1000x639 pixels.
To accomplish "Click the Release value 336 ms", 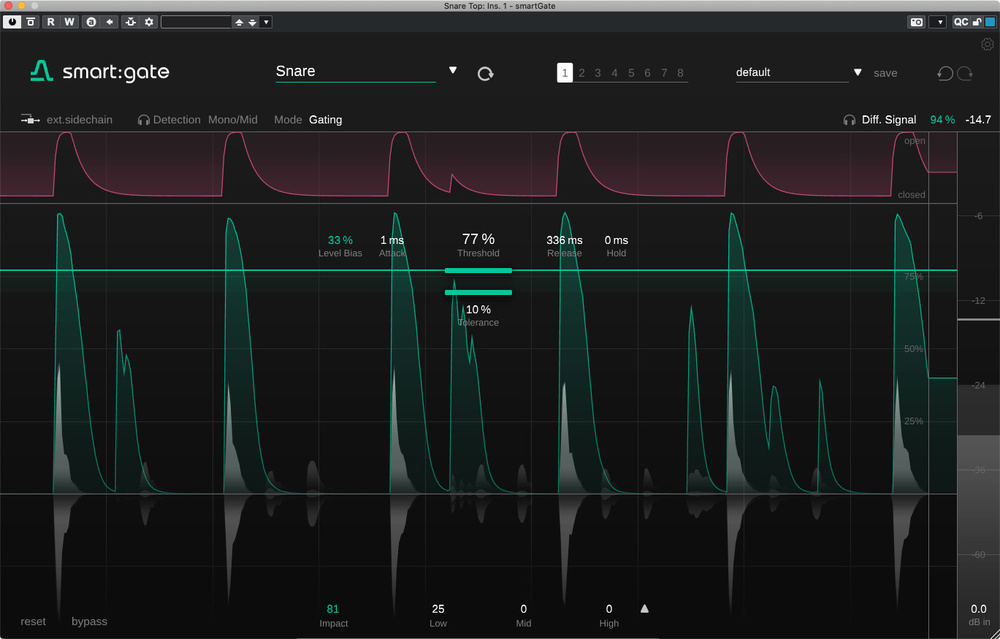I will [x=564, y=240].
